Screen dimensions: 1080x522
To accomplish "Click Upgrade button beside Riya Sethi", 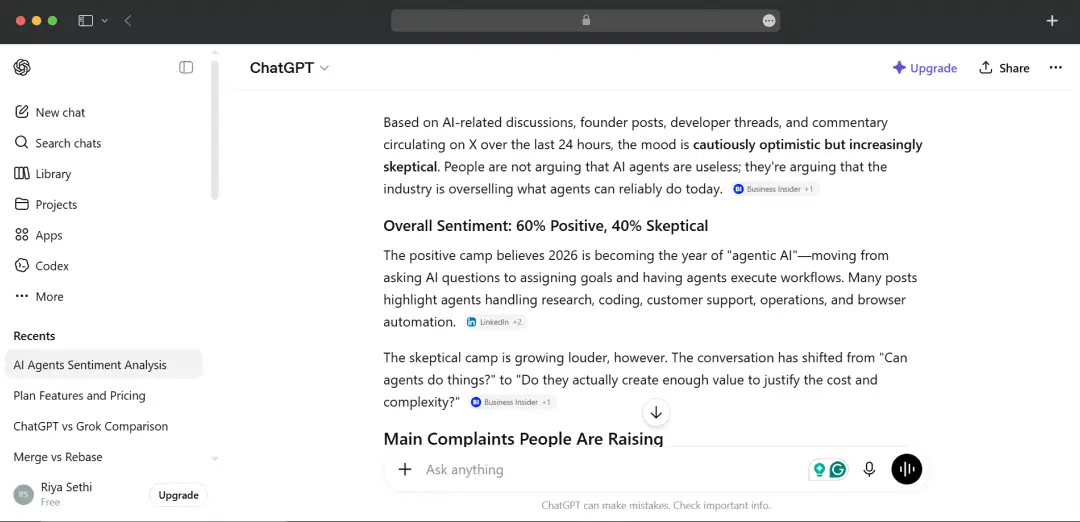I will [x=178, y=495].
